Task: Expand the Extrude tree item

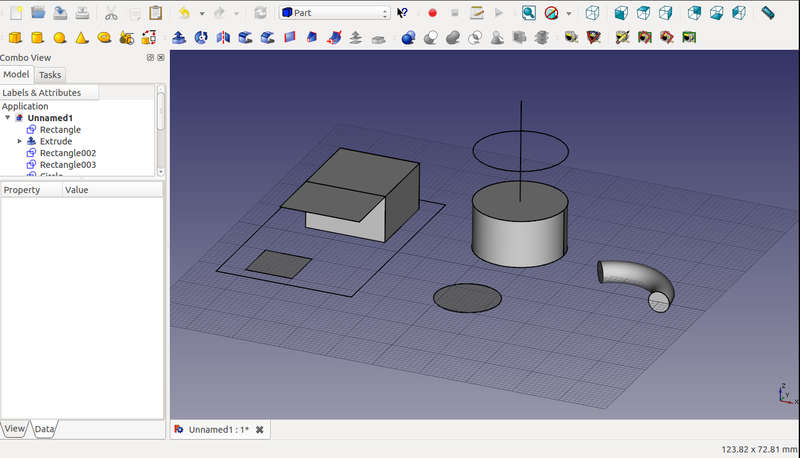Action: (20, 141)
